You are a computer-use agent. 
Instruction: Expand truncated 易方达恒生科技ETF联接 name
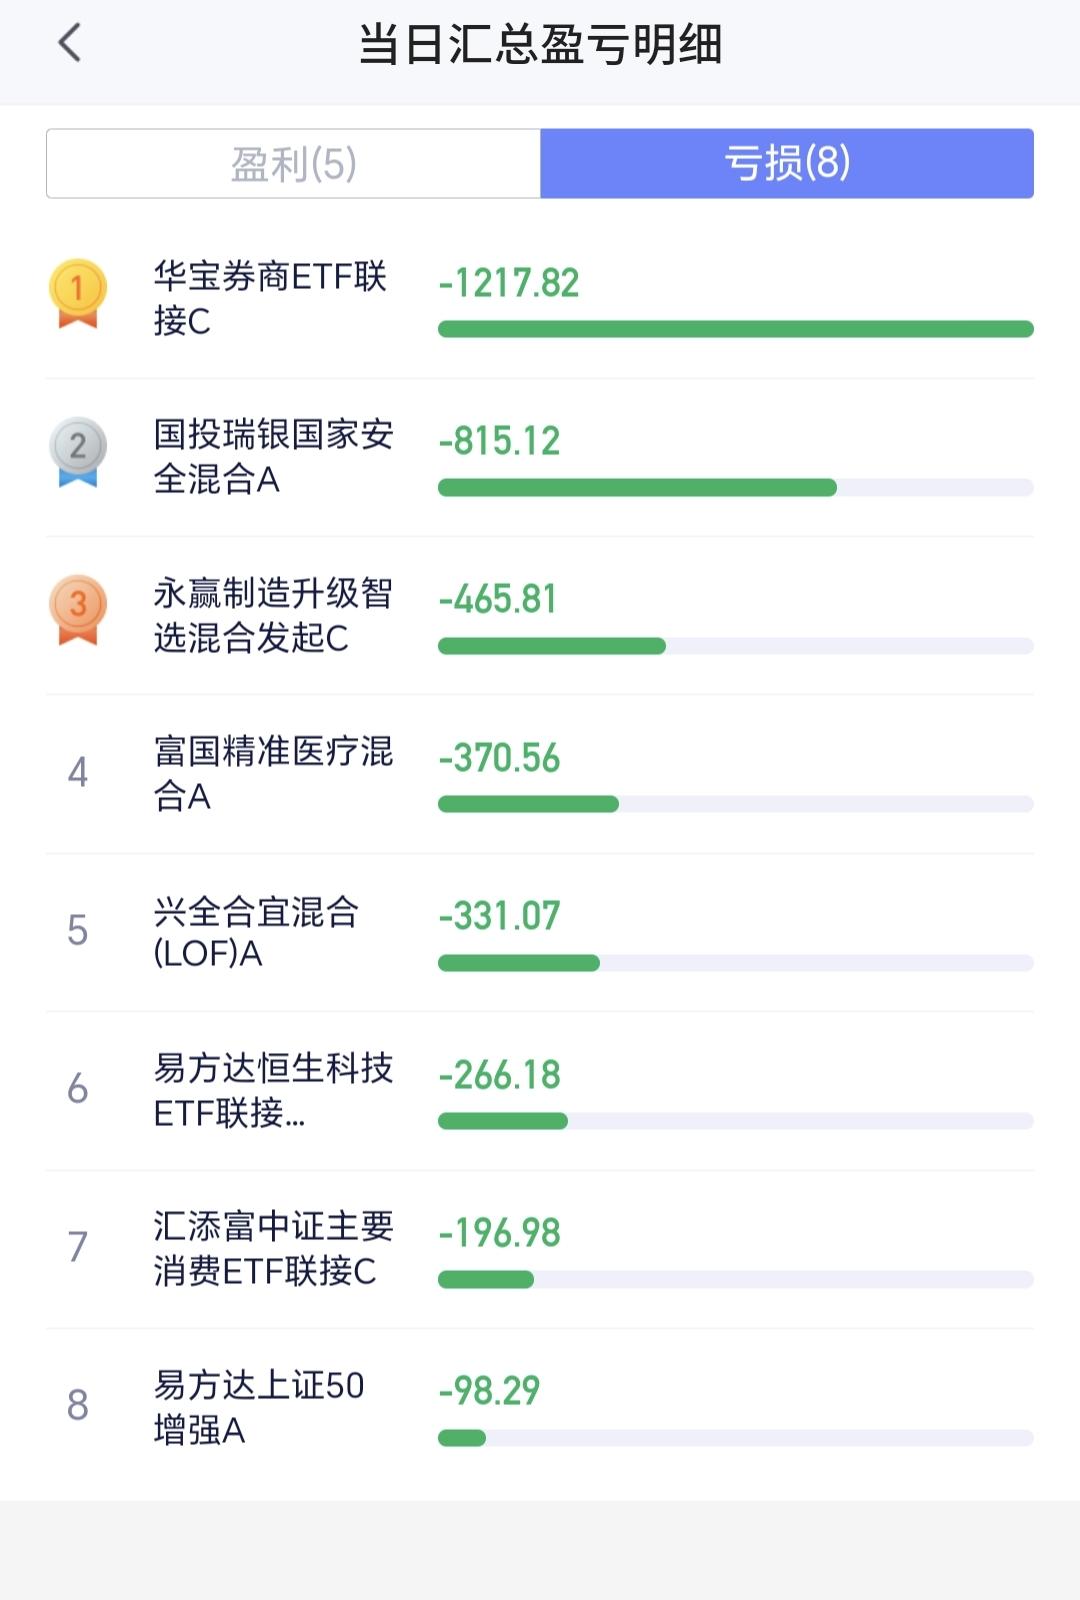click(273, 1090)
